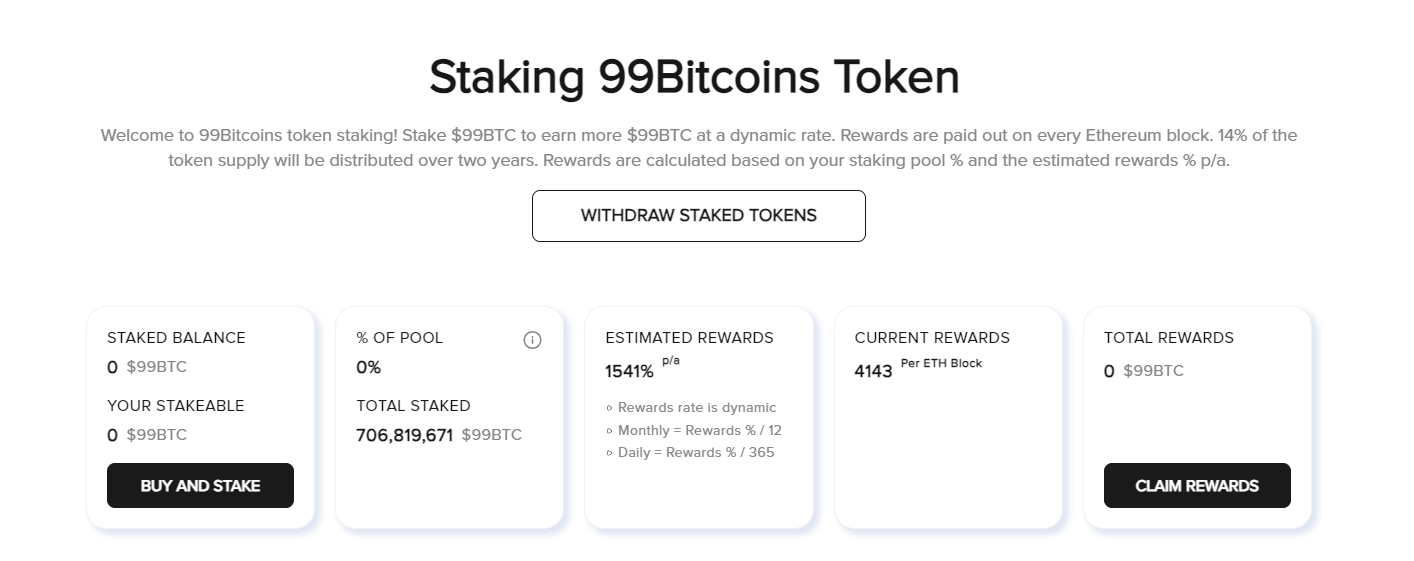This screenshot has height=561, width=1414.
Task: Click the 4143 current rewards value
Action: point(873,372)
